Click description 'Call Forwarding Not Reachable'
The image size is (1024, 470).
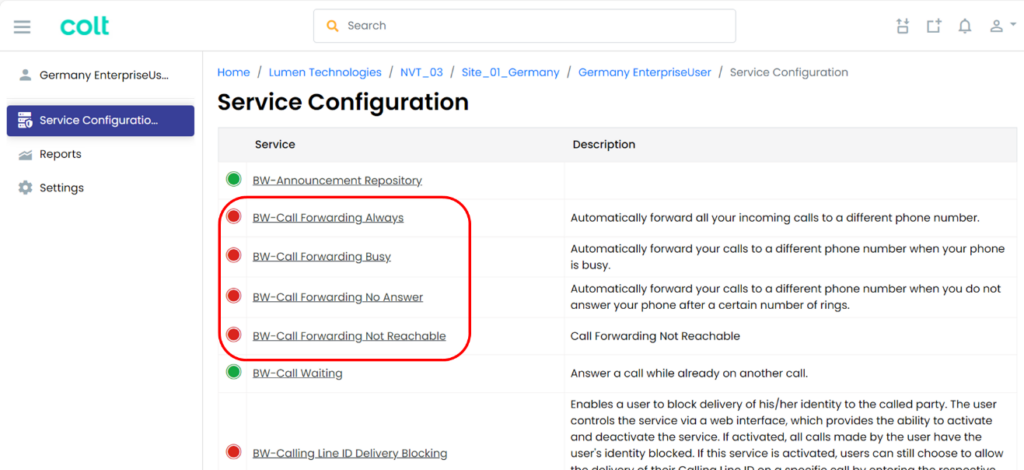(655, 336)
